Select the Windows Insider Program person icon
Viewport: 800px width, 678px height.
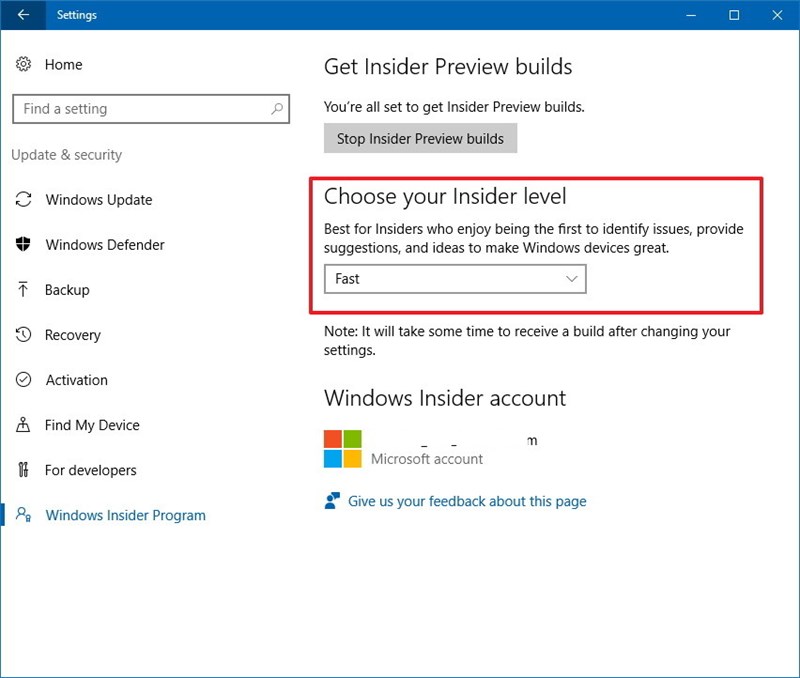point(22,515)
